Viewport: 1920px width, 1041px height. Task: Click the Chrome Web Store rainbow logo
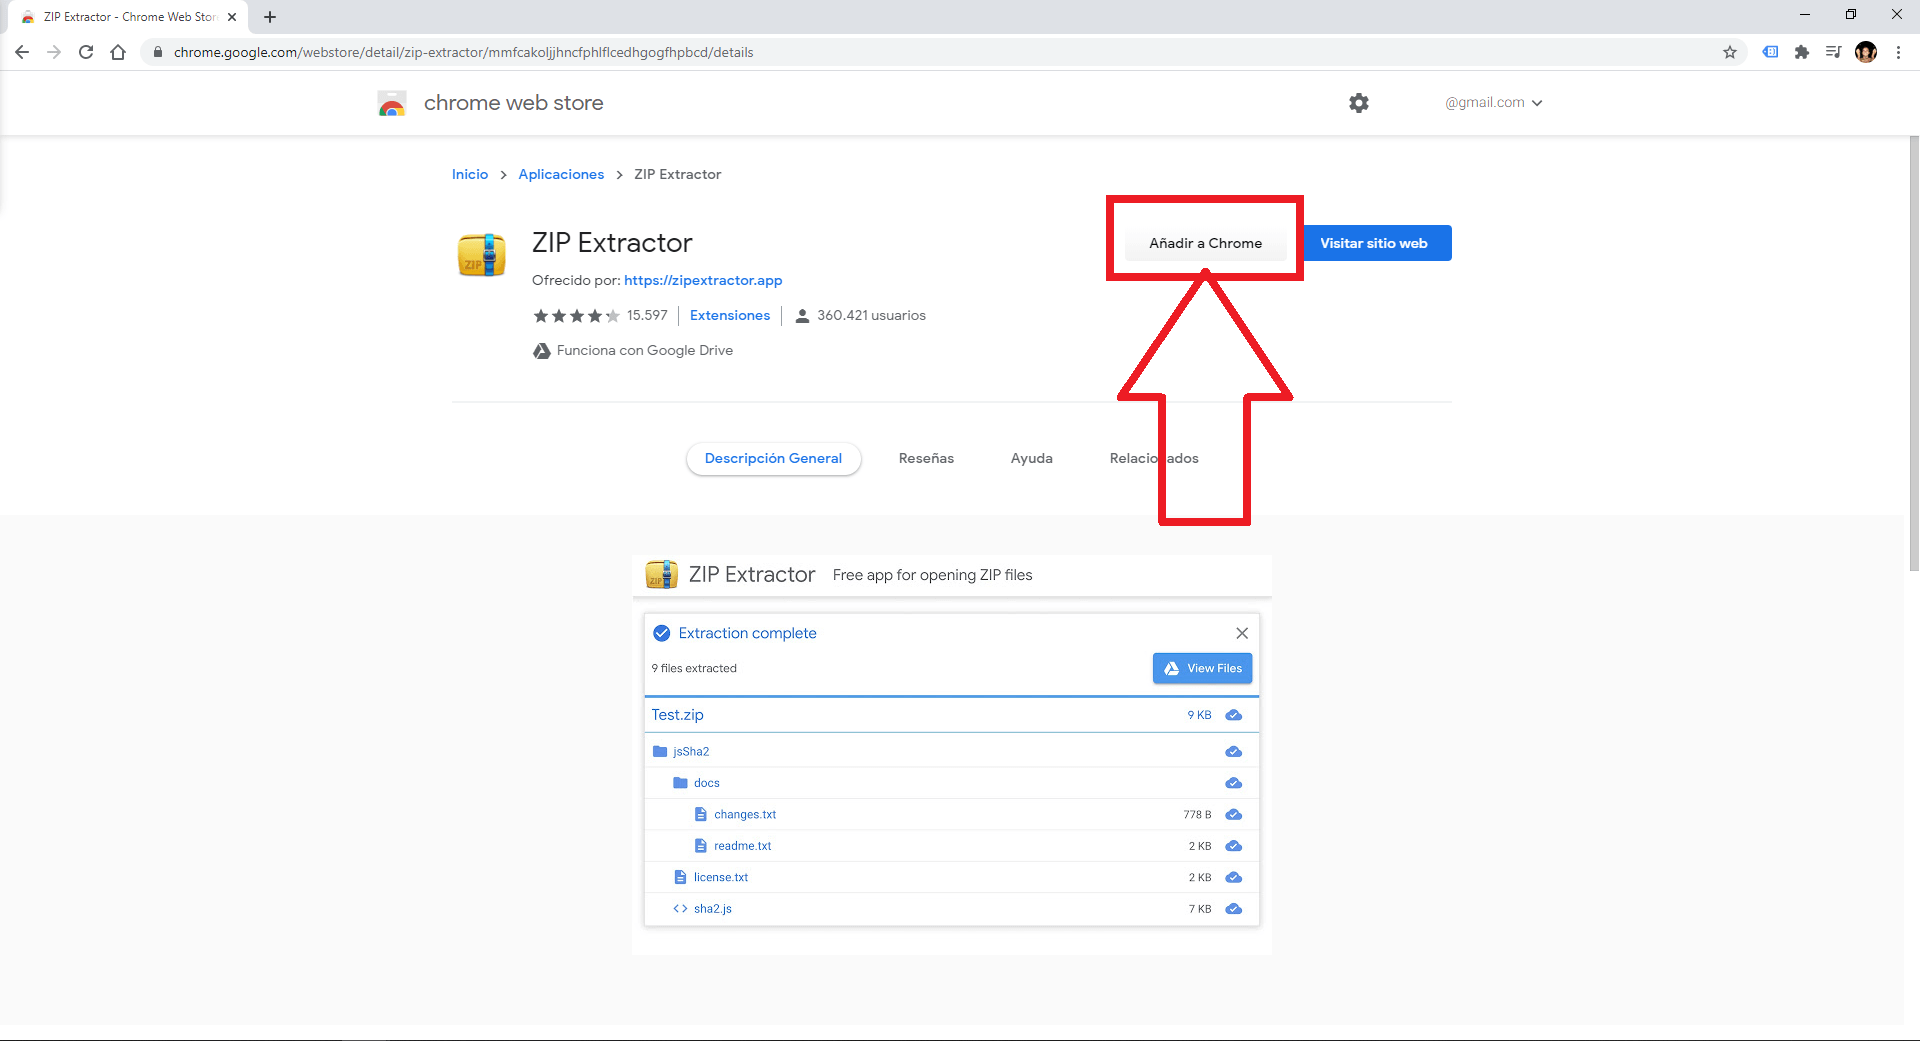pyautogui.click(x=392, y=103)
